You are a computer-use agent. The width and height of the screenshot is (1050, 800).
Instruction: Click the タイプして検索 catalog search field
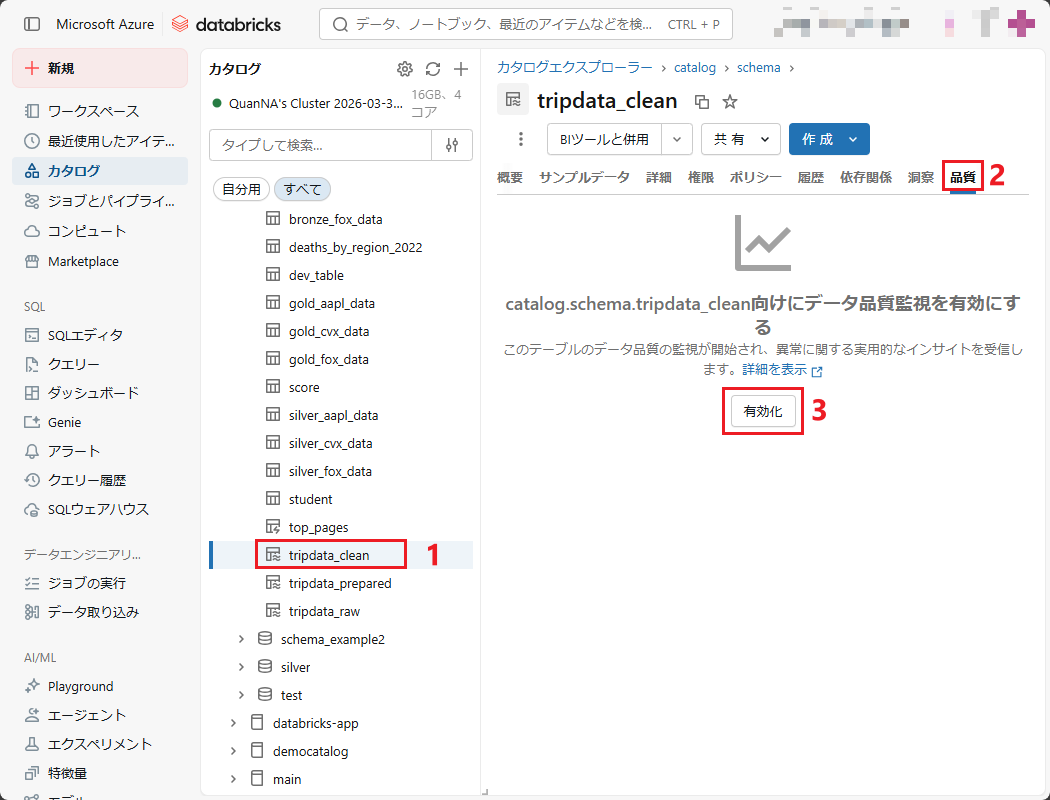[x=320, y=145]
